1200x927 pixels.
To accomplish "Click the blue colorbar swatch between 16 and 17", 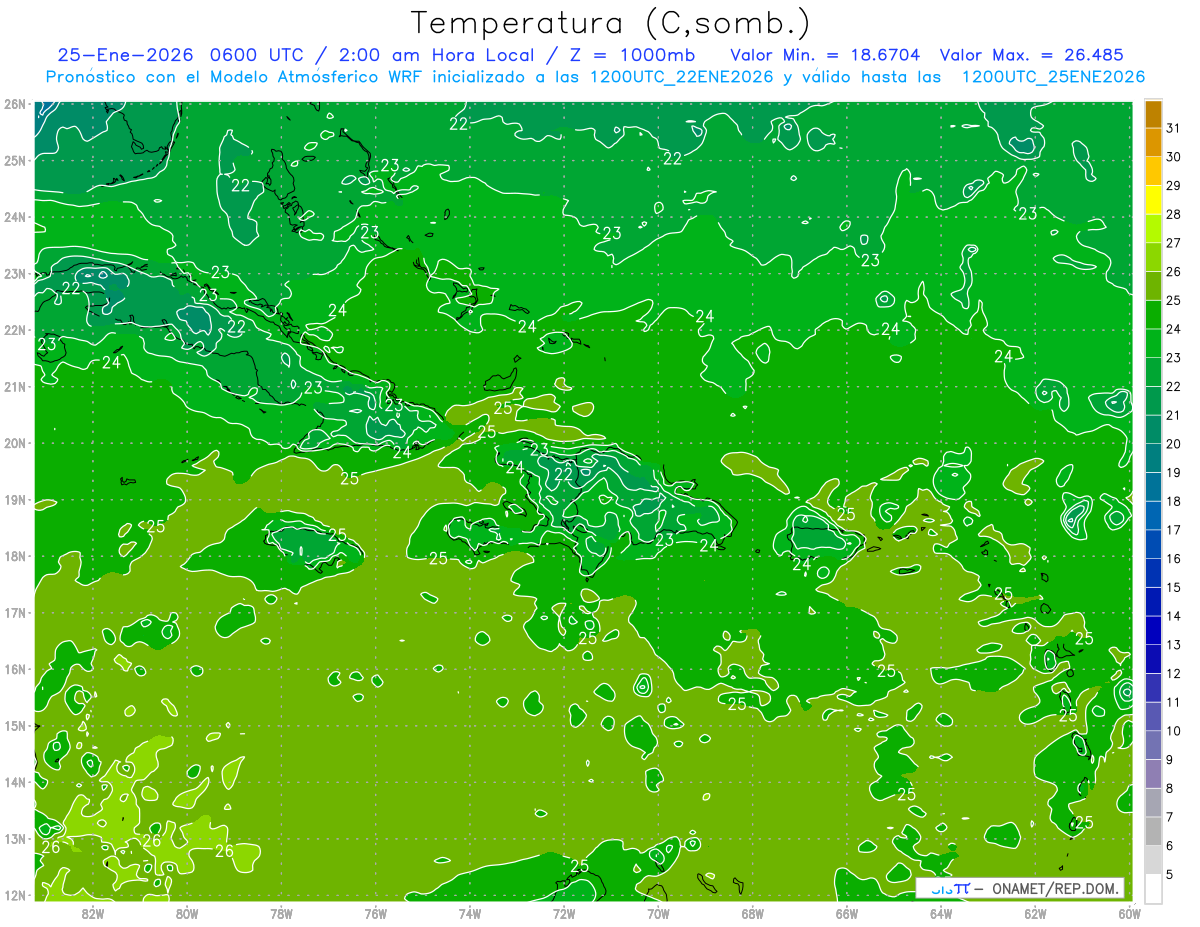I will point(1153,544).
